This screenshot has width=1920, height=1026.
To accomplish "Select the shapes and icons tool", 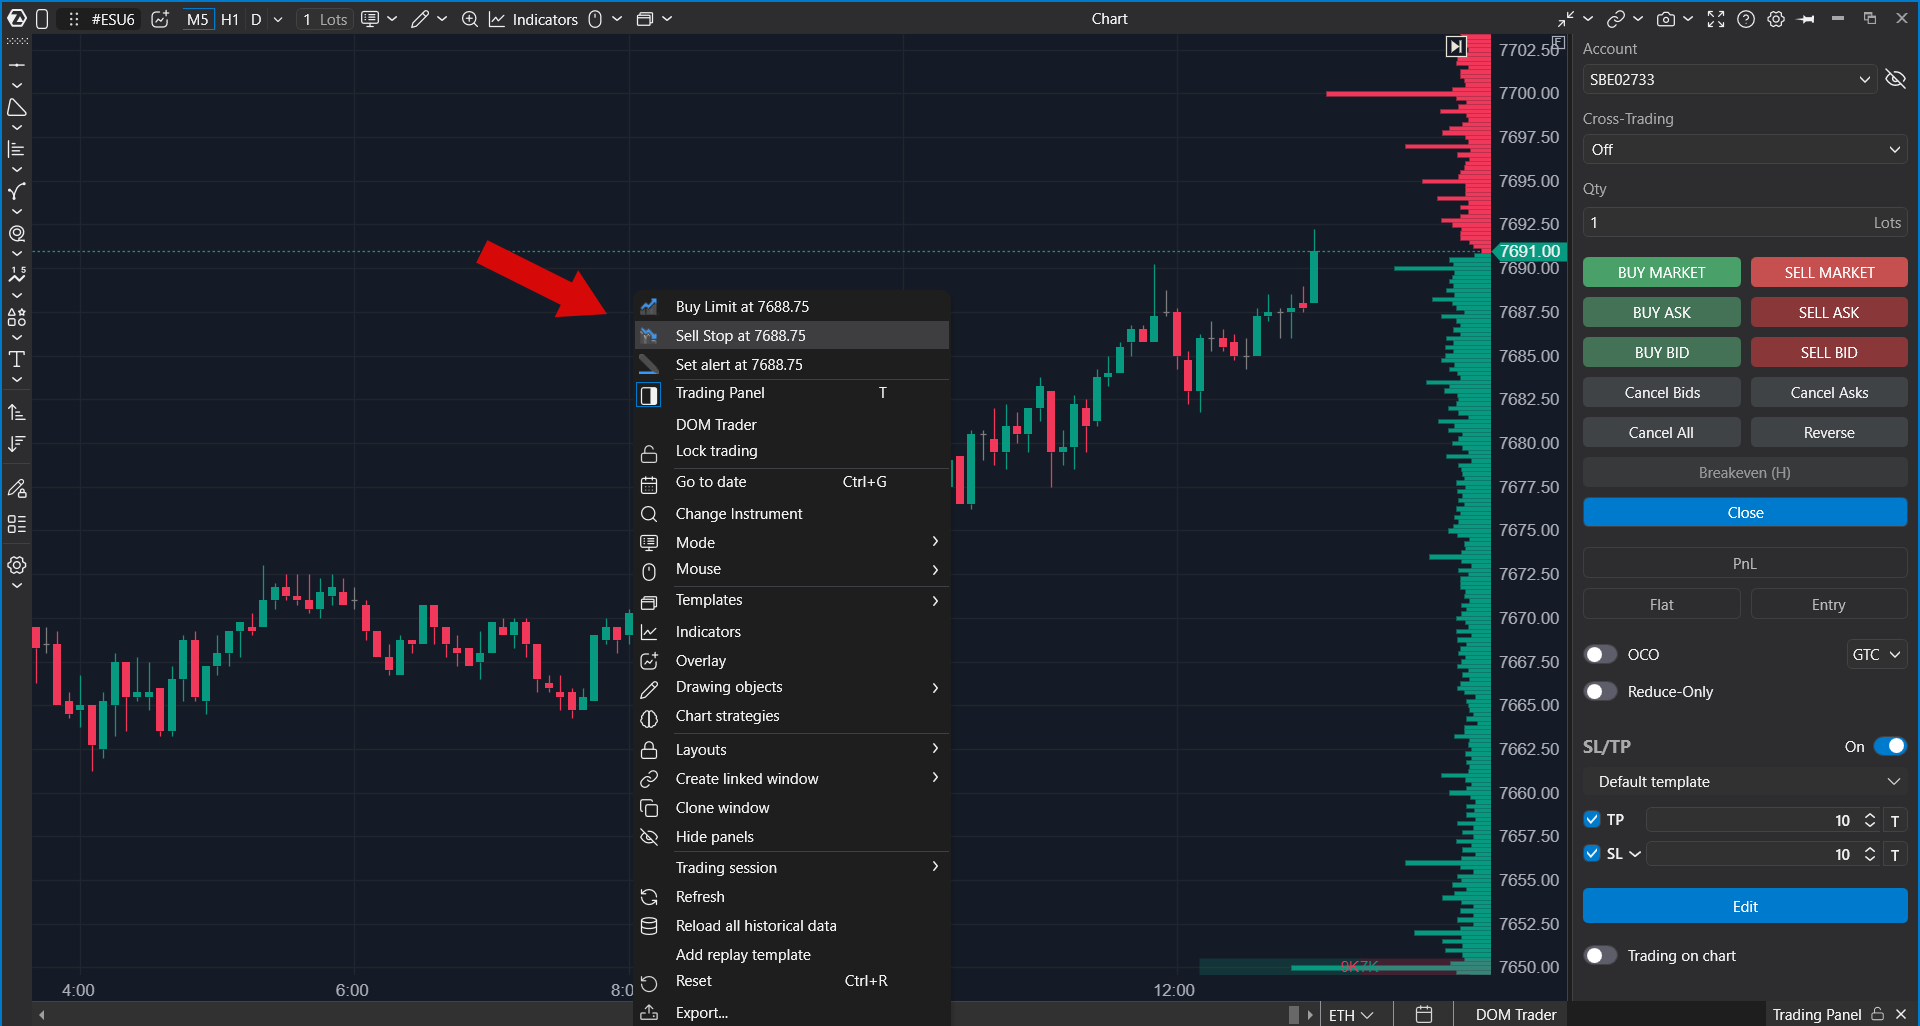I will (x=17, y=317).
